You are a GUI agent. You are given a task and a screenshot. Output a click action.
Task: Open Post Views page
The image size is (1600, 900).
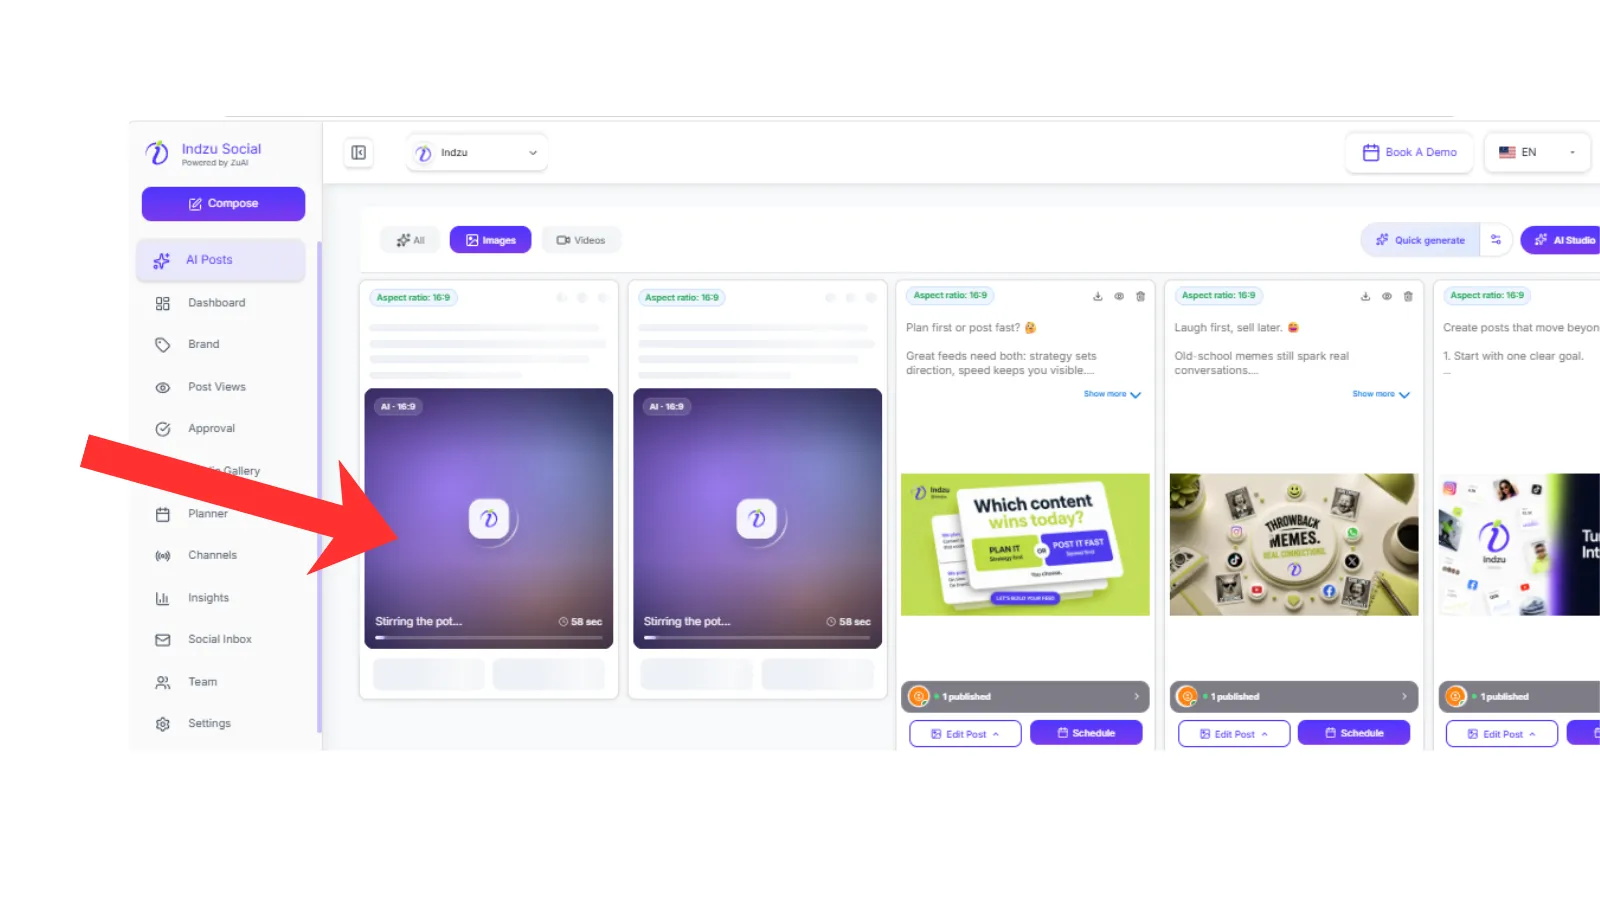pyautogui.click(x=216, y=387)
